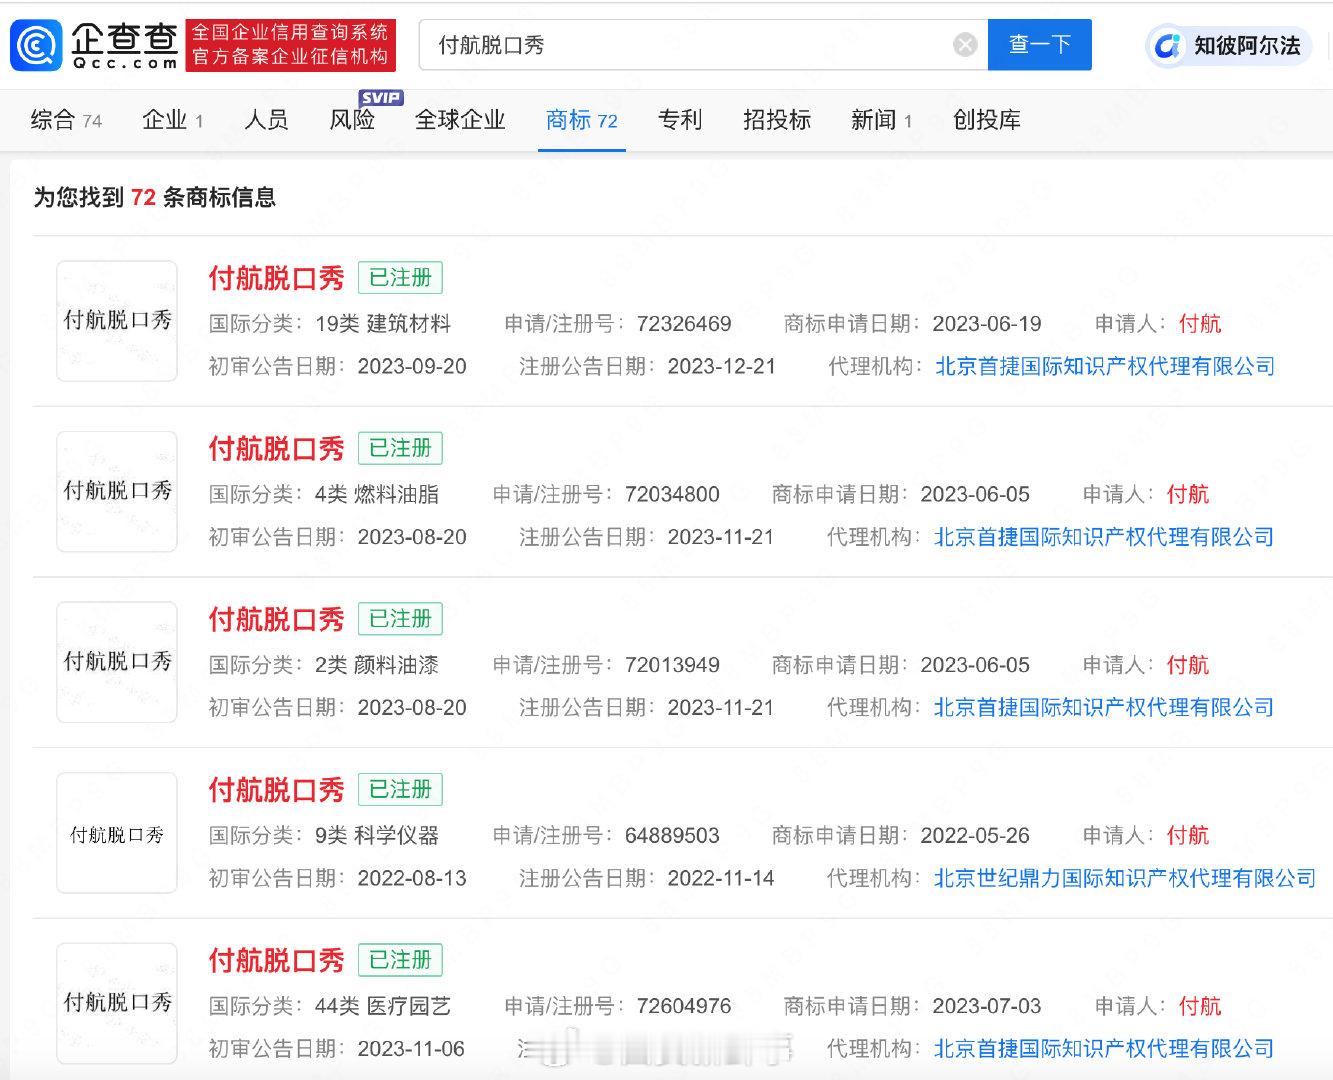Click the Qcc.com logo icon
This screenshot has width=1333, height=1080.
(x=37, y=45)
